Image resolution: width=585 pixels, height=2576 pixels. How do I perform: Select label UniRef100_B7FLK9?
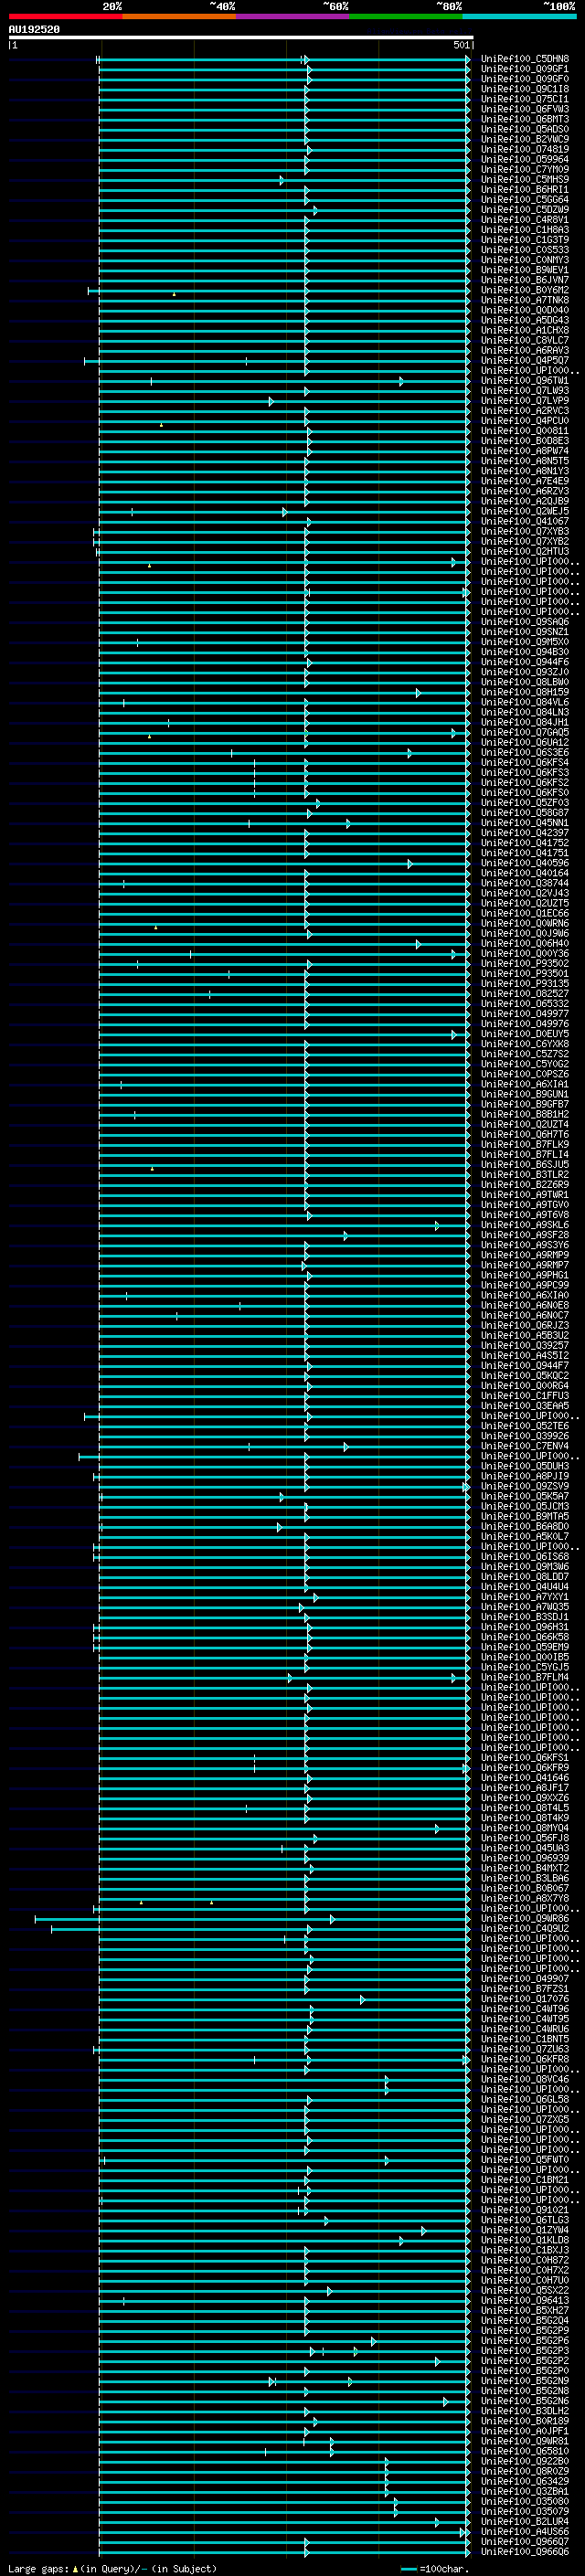coord(525,1145)
